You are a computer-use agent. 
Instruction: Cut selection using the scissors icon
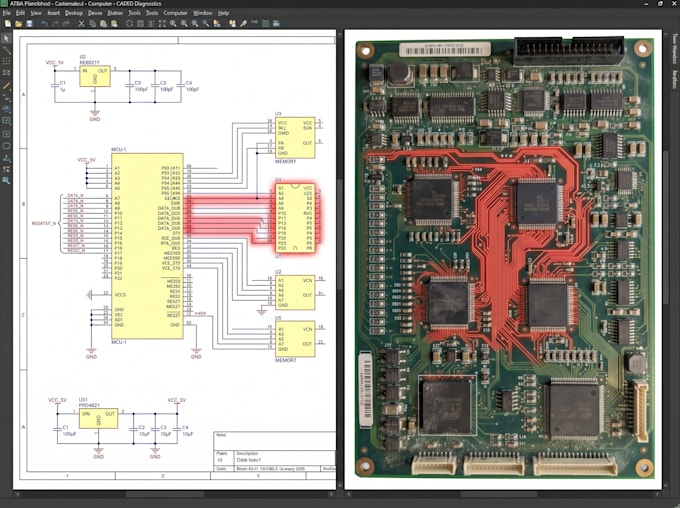81,23
